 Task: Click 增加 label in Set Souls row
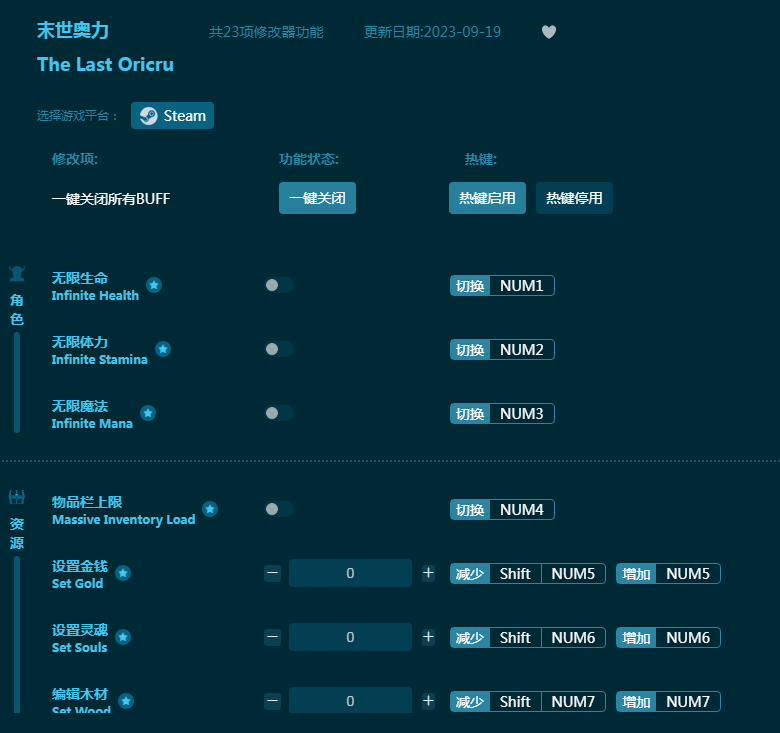click(636, 638)
